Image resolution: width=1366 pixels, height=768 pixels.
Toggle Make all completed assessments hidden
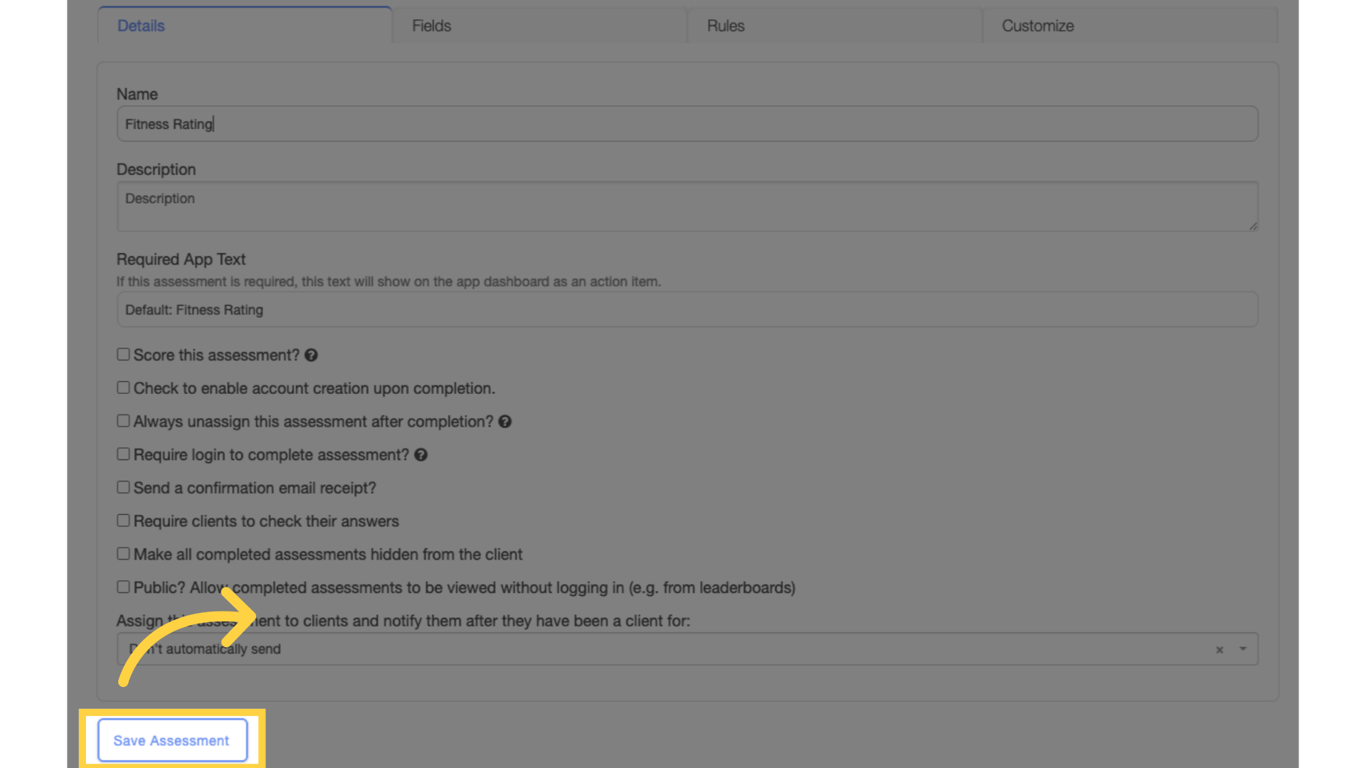[x=123, y=553]
